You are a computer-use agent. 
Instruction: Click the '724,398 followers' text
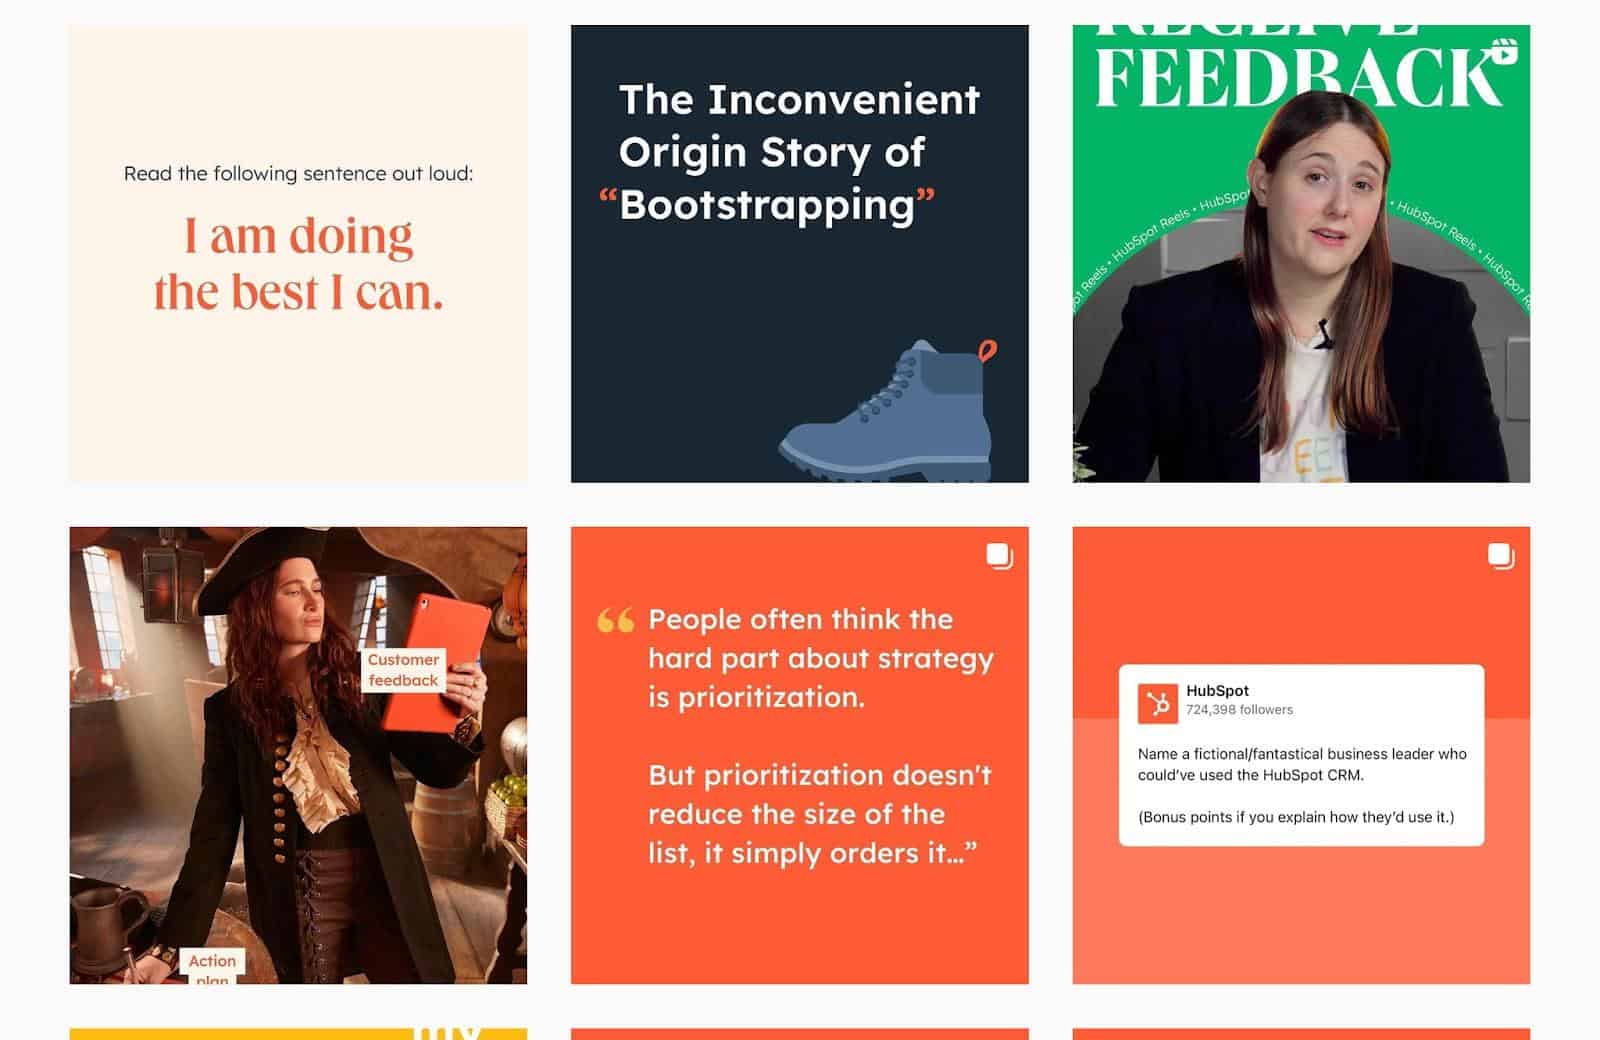coord(1239,710)
